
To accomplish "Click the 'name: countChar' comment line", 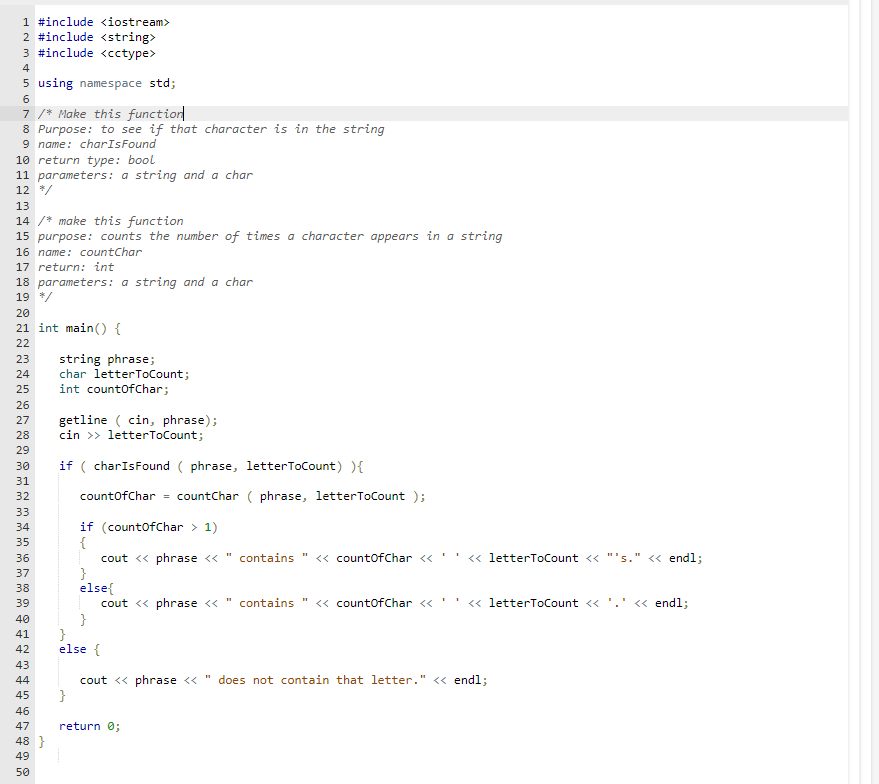I will coord(90,252).
